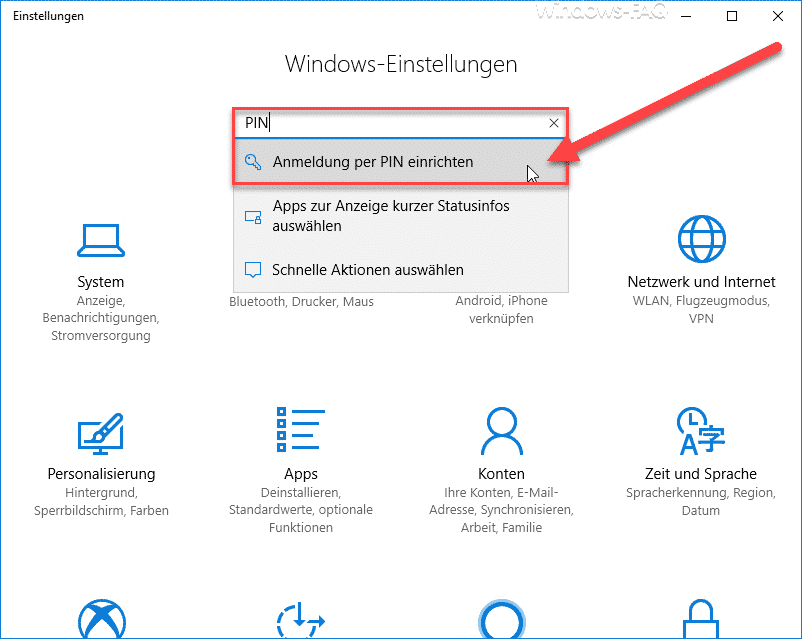Click speech bubble icon beside Schnelle Aktionen
Screen dimensions: 802x639
click(x=253, y=270)
